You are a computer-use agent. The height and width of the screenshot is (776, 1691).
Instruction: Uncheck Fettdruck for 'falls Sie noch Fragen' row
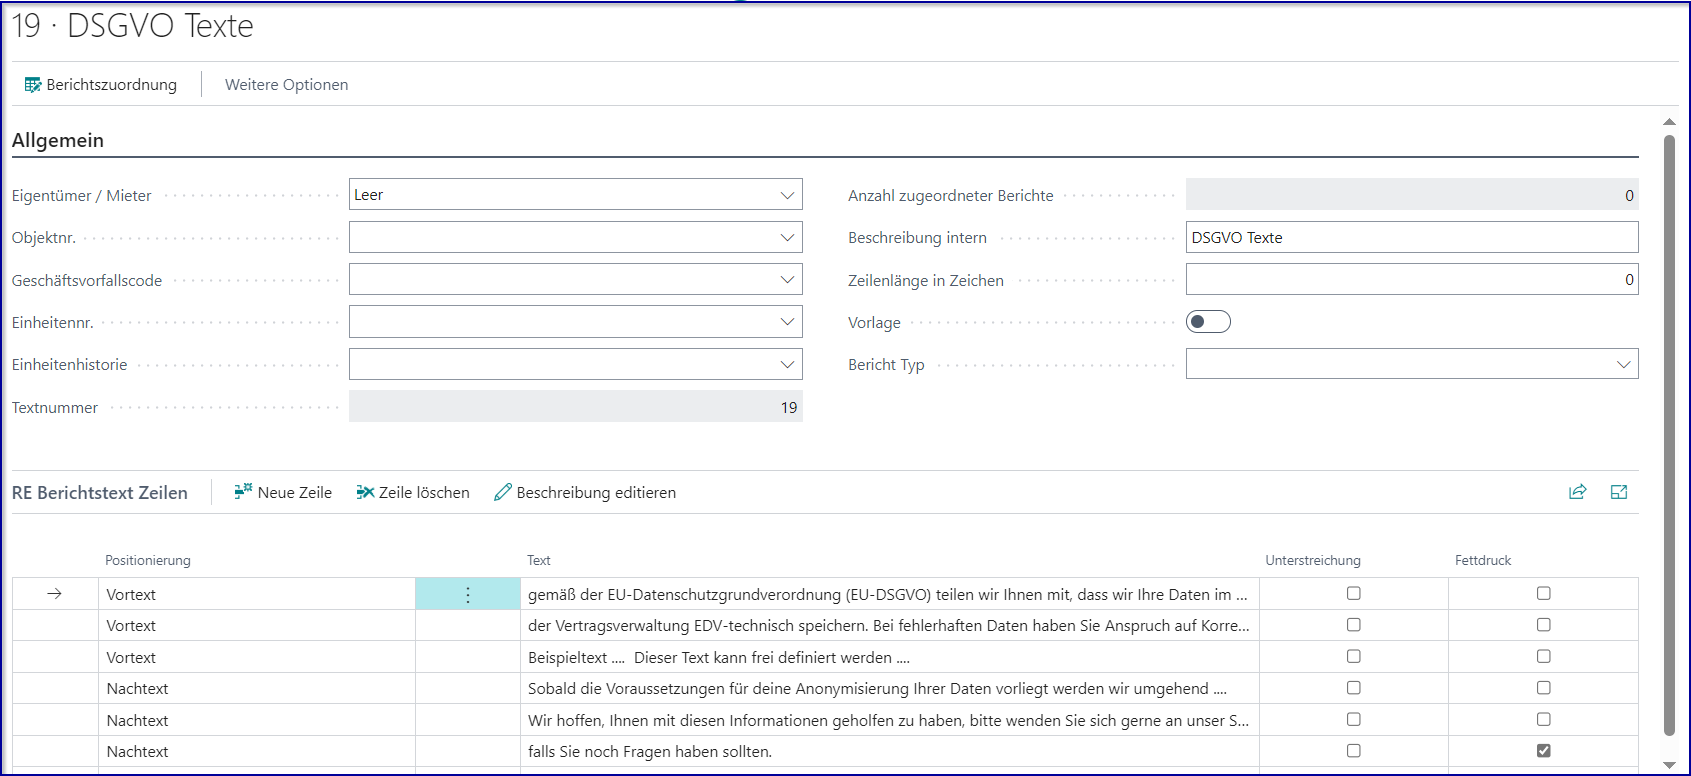[x=1543, y=751]
